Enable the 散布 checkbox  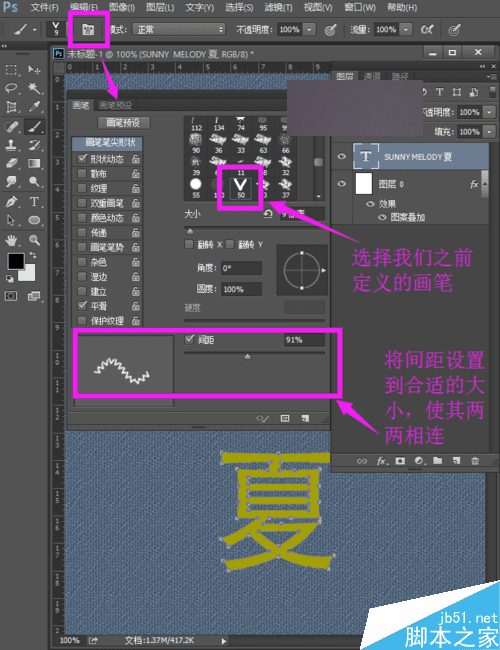82,173
